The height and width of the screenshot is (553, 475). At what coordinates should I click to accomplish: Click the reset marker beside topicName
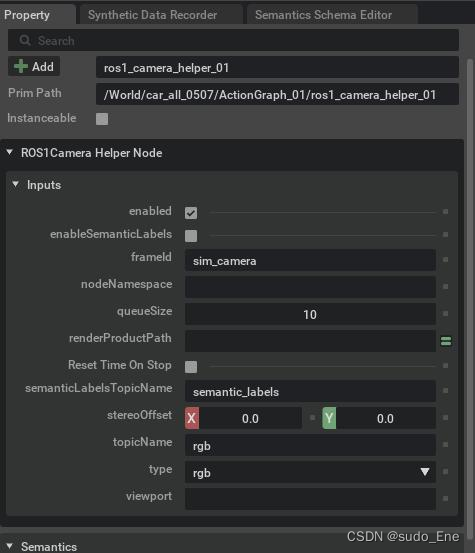pyautogui.click(x=445, y=445)
